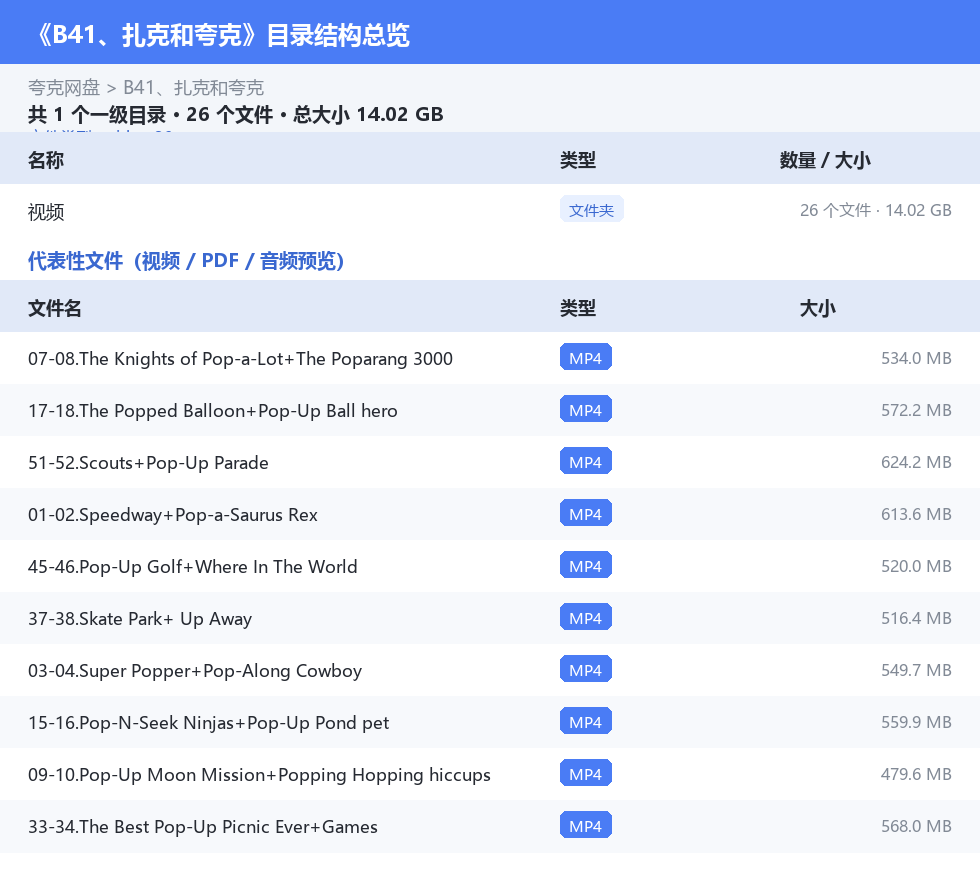980x884 pixels.
Task: Open the 视频 folder row name
Action: click(46, 212)
